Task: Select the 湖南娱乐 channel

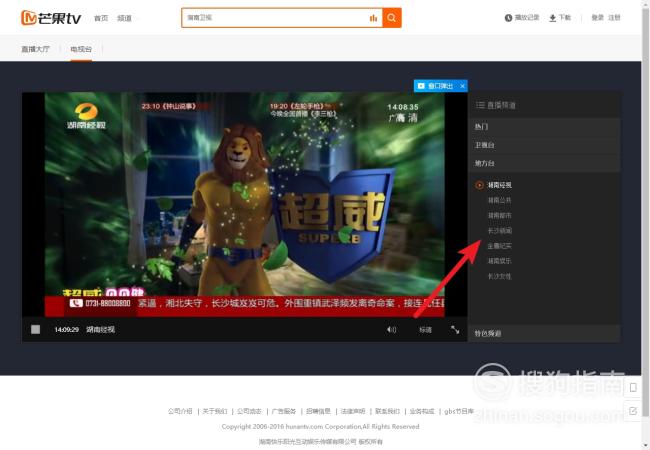Action: (499, 261)
